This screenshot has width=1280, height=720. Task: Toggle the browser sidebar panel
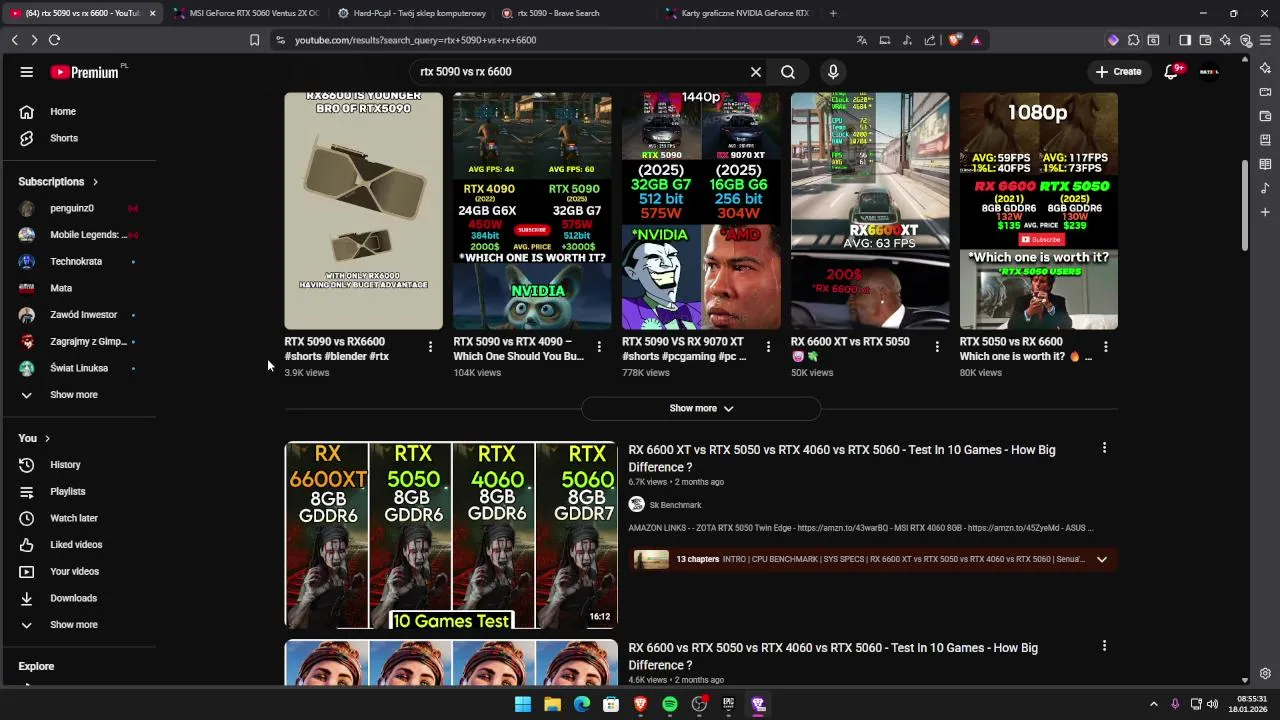(x=1185, y=40)
